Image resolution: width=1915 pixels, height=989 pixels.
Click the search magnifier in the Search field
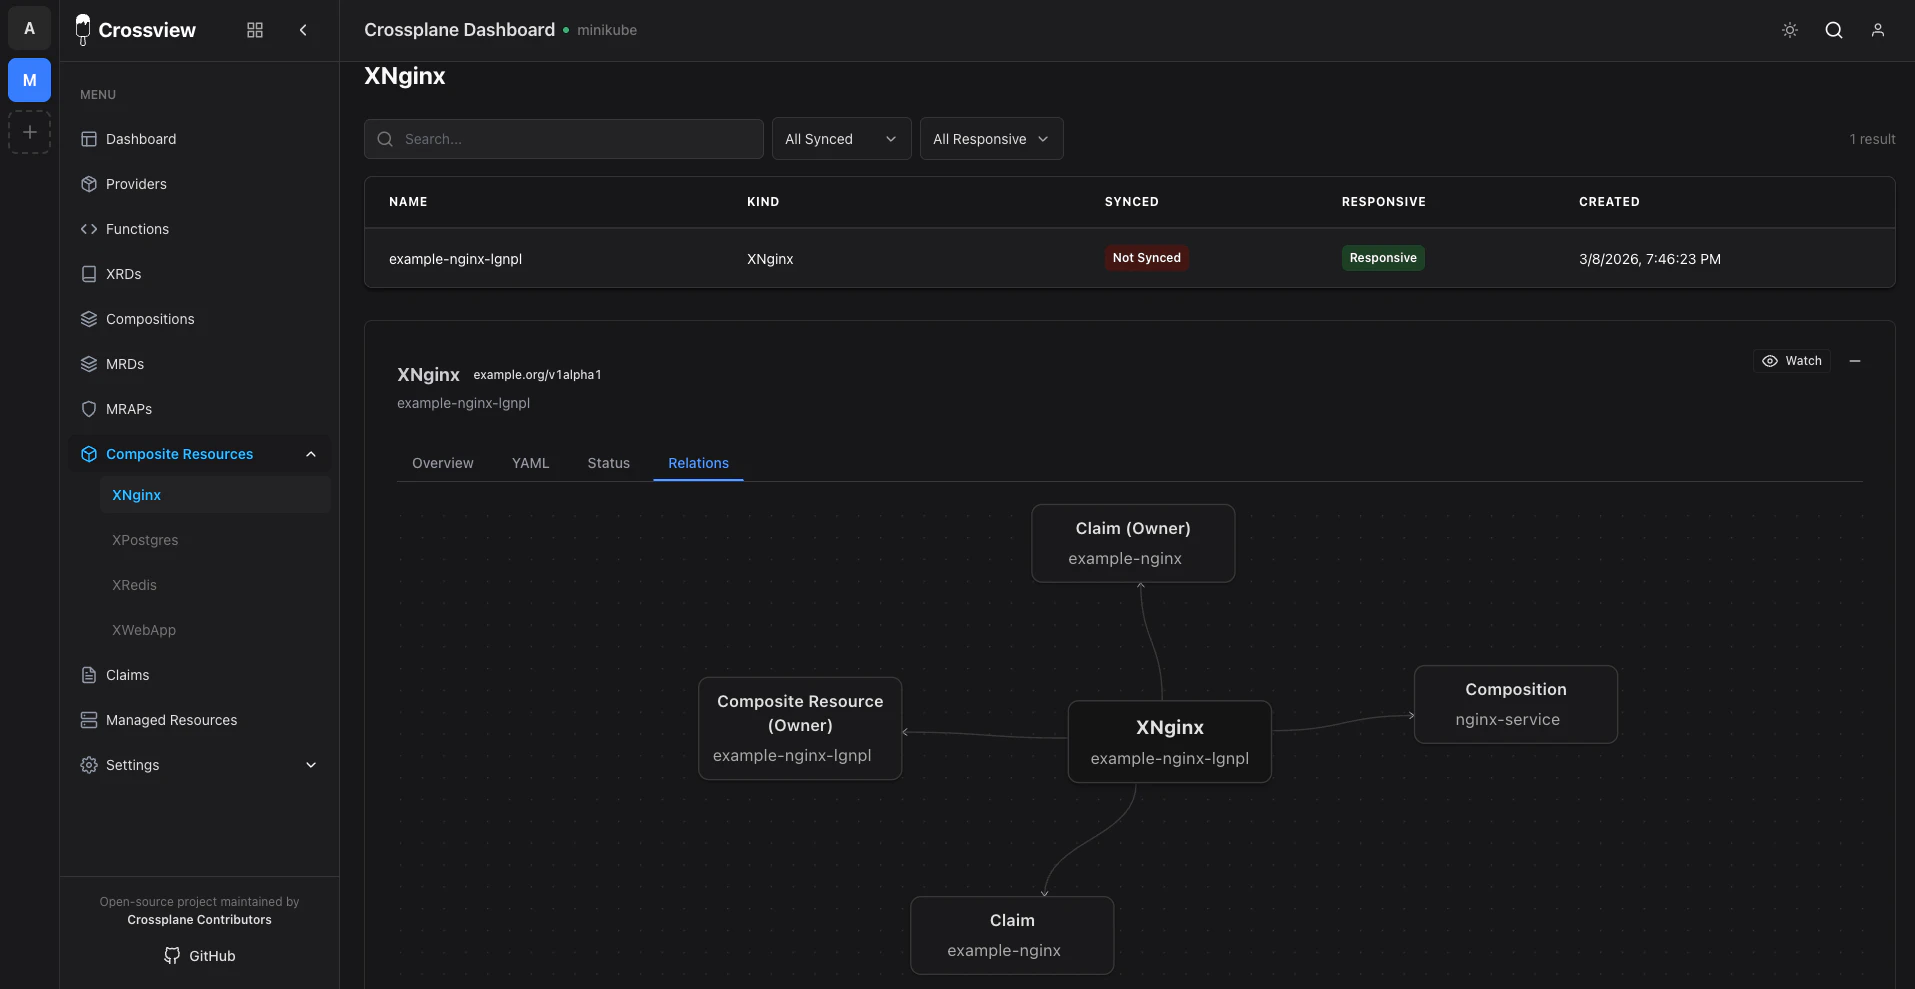pyautogui.click(x=385, y=139)
